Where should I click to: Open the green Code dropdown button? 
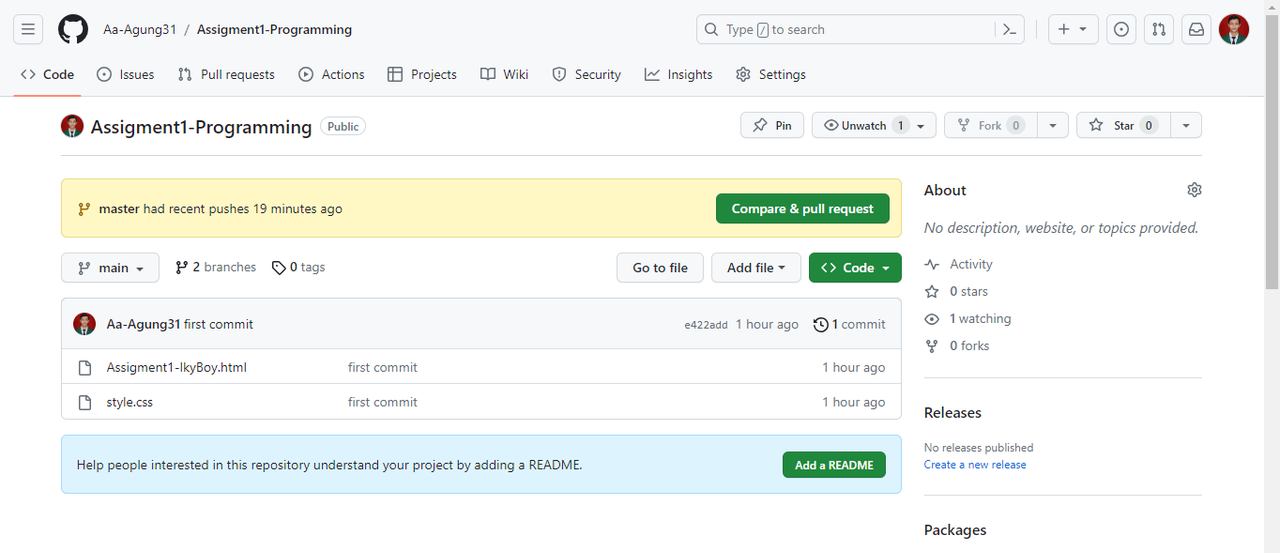click(x=855, y=267)
